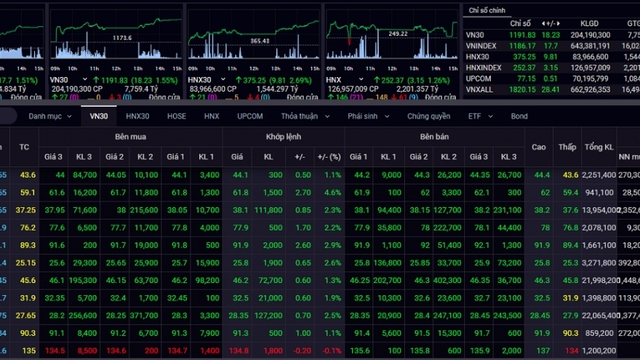Select the VN30 tab

click(x=99, y=116)
